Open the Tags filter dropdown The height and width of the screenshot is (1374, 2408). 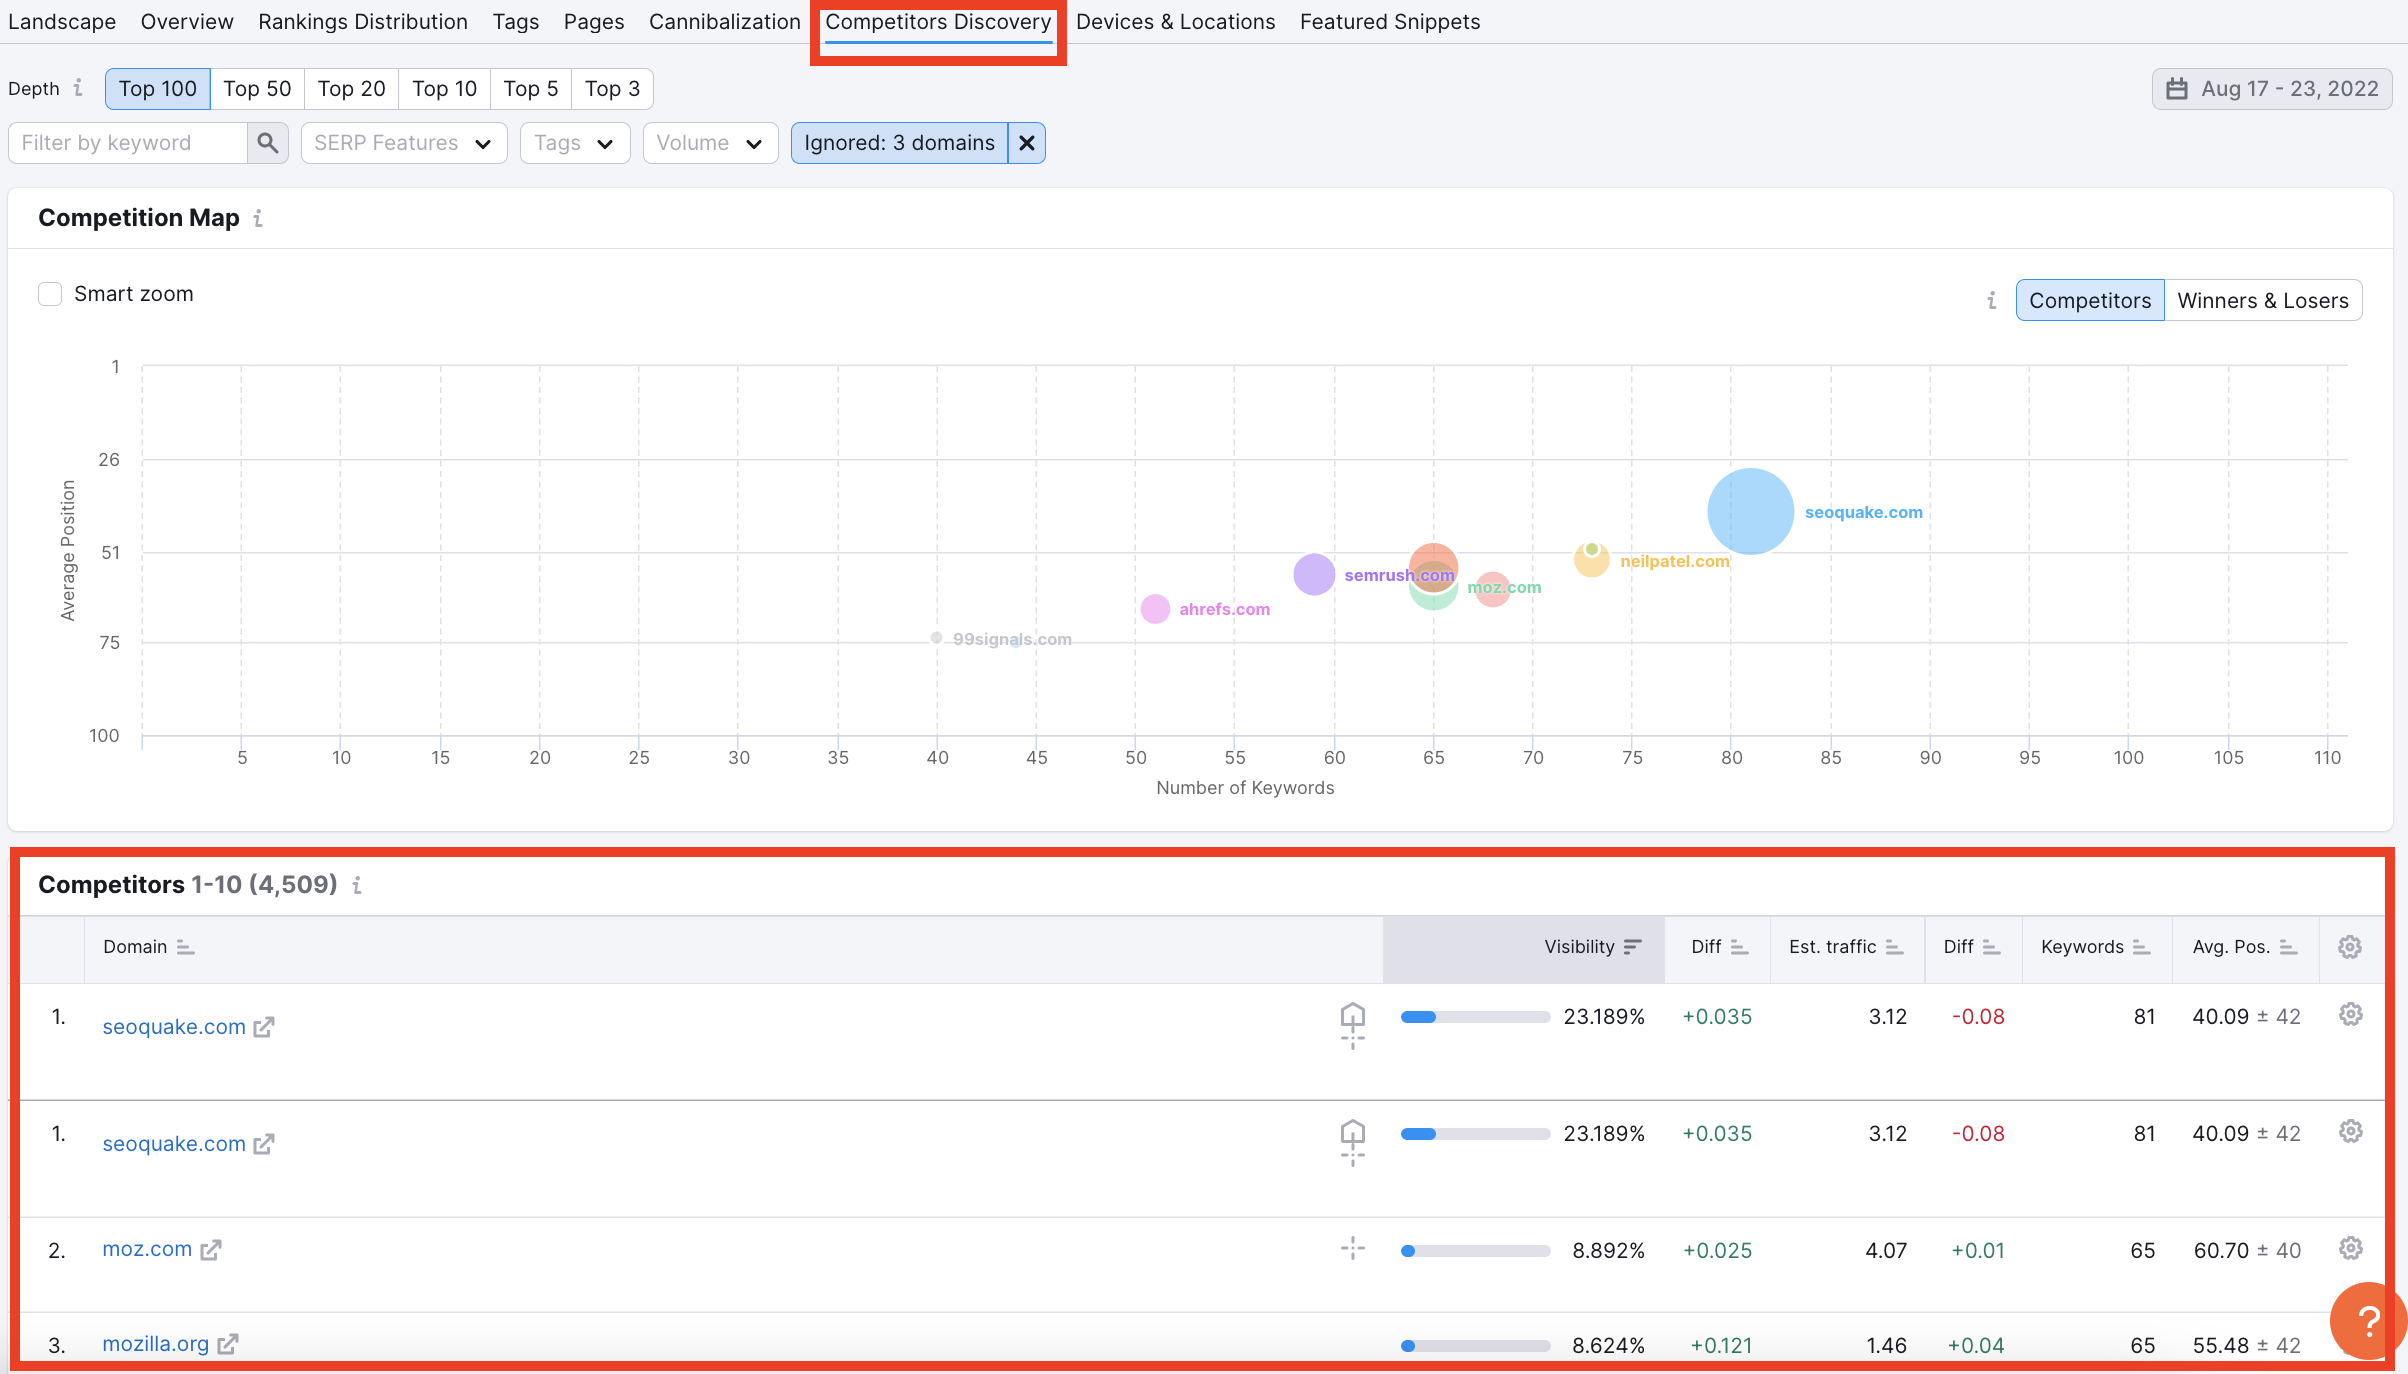pyautogui.click(x=575, y=143)
